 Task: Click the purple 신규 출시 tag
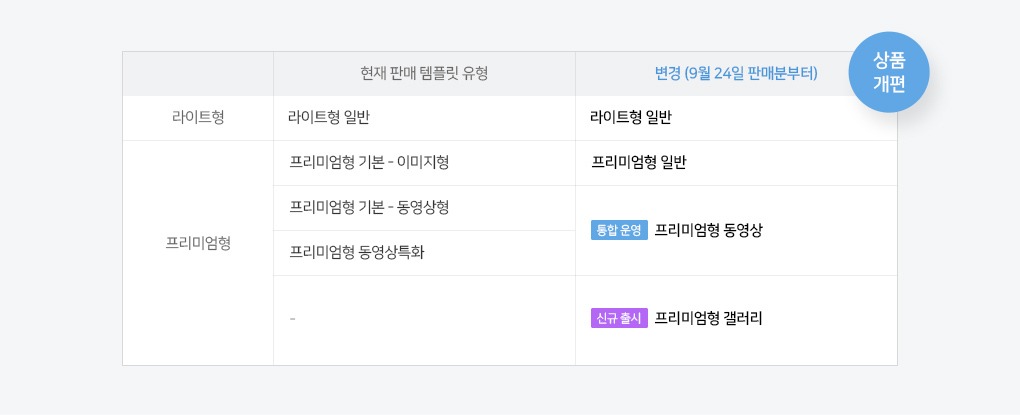coord(619,318)
